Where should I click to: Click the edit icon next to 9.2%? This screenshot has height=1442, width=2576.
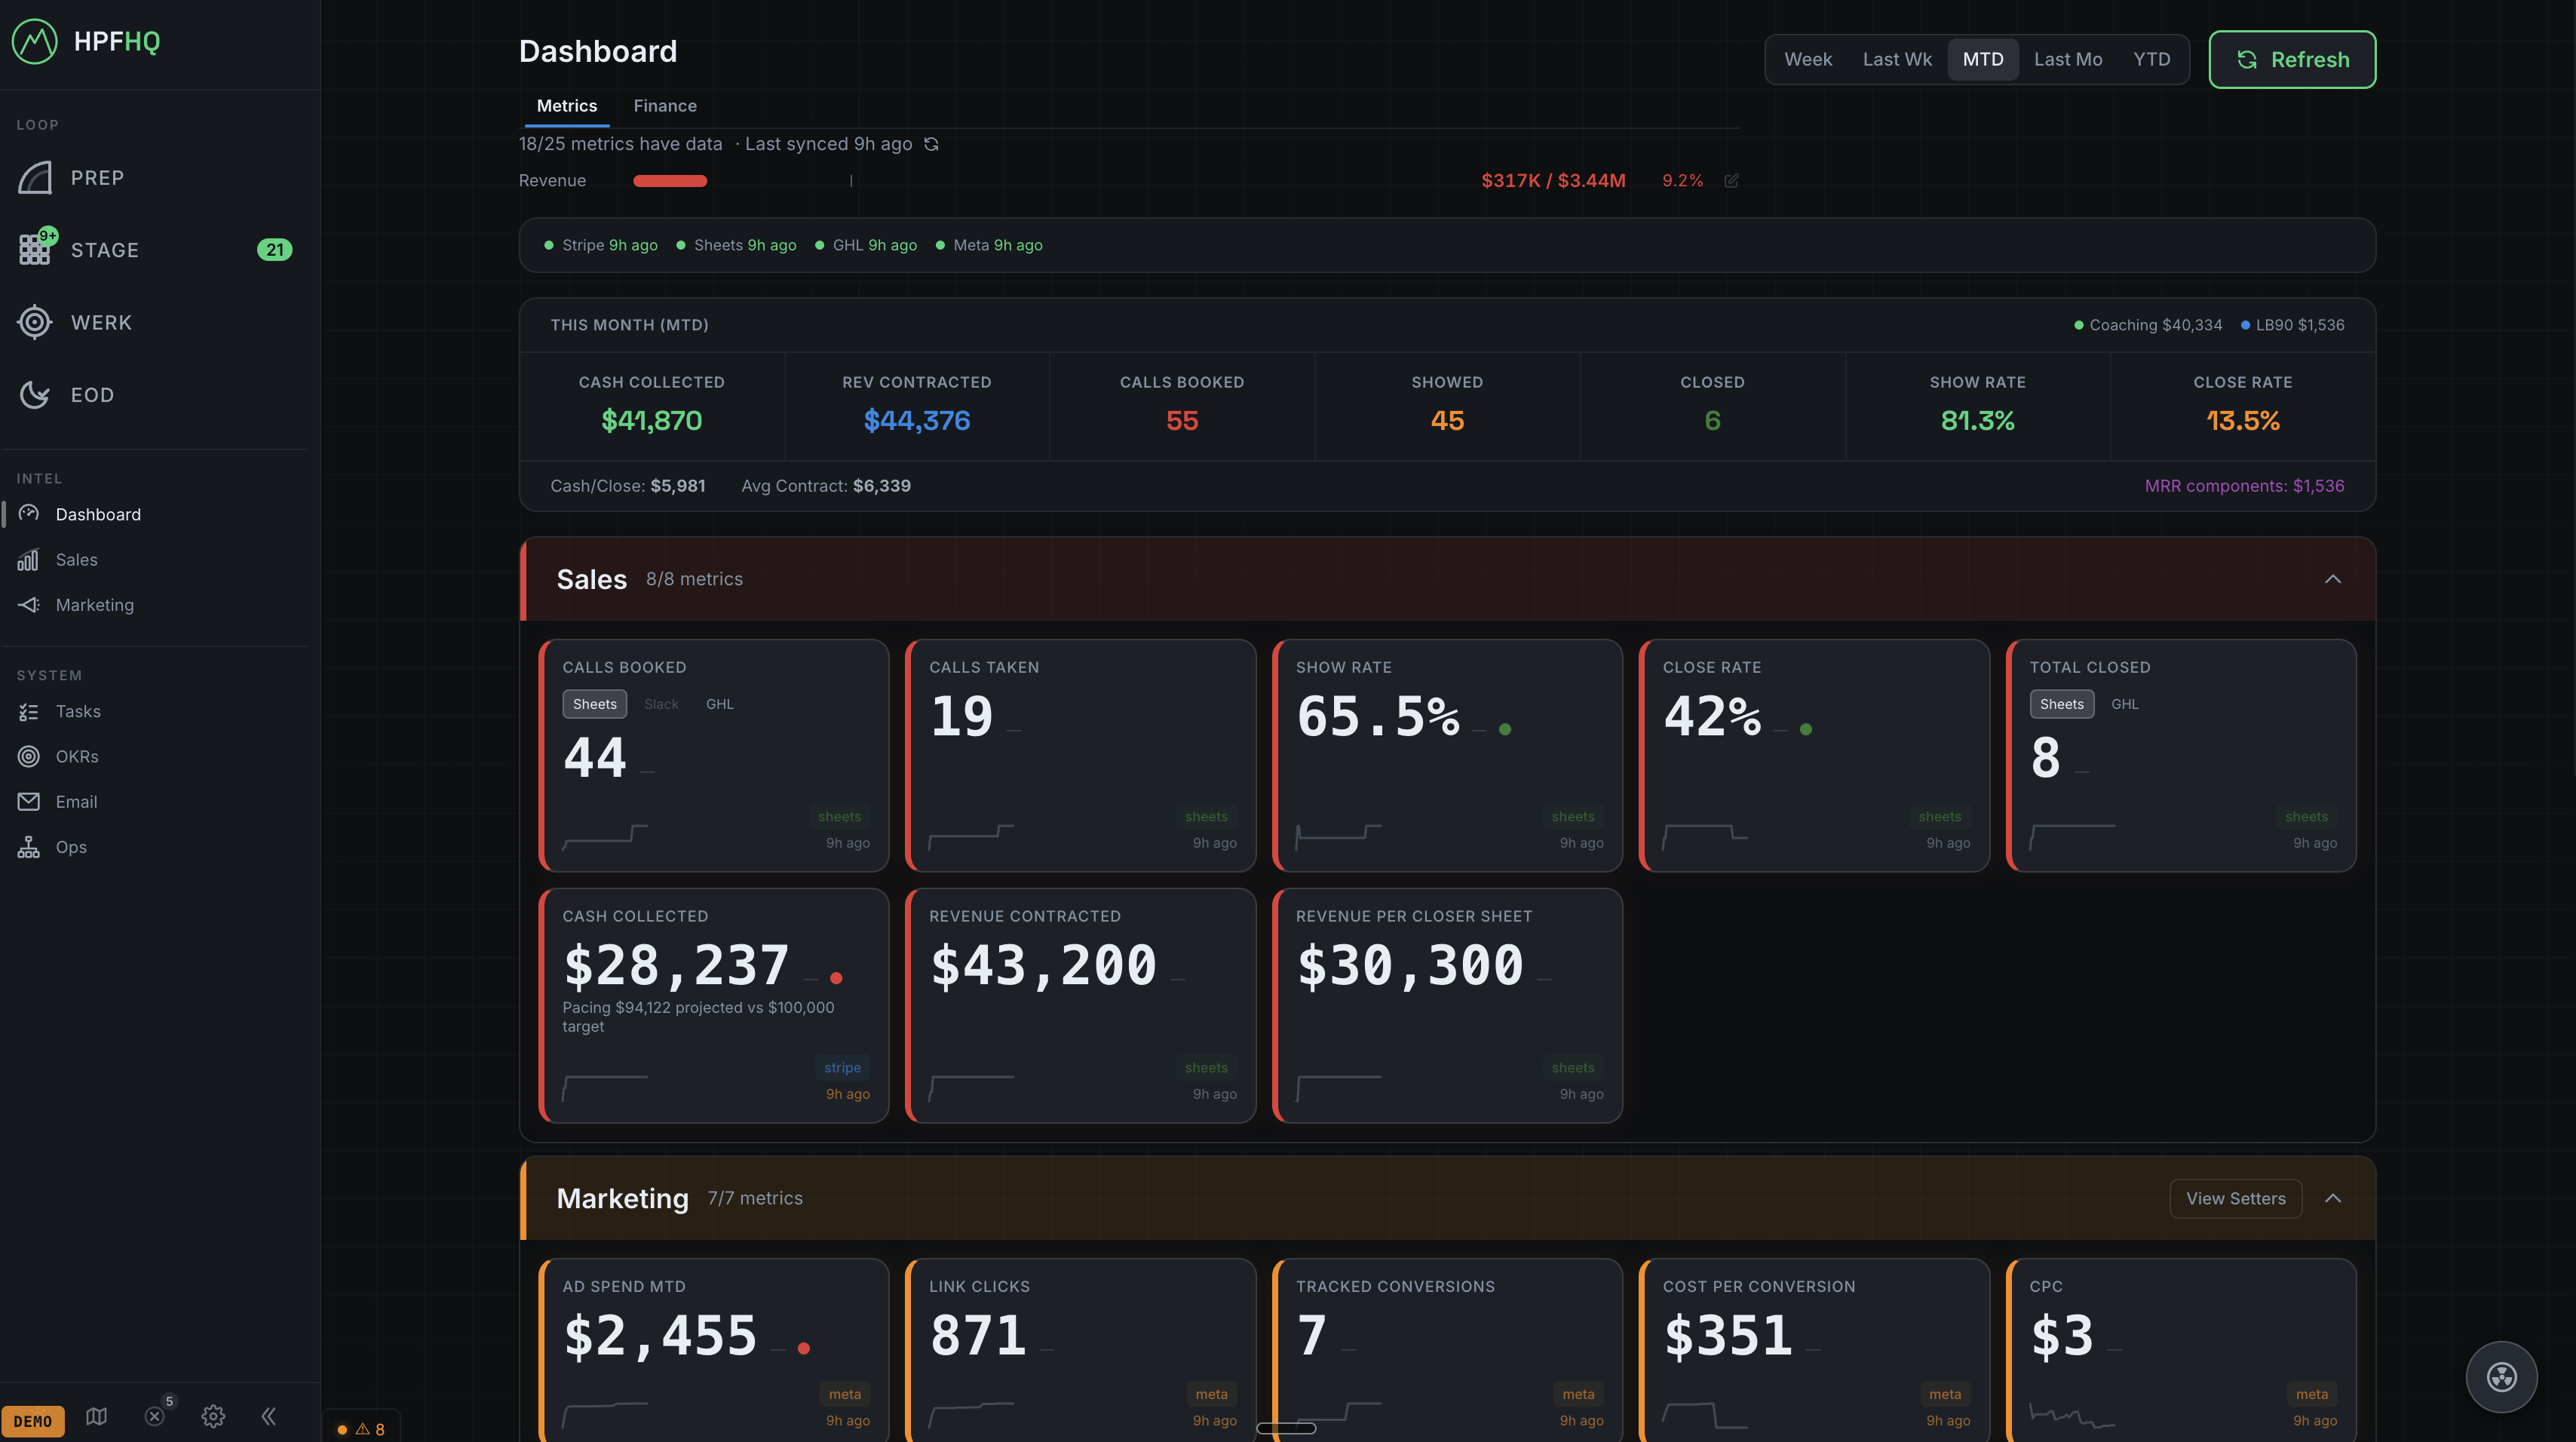pyautogui.click(x=1733, y=181)
